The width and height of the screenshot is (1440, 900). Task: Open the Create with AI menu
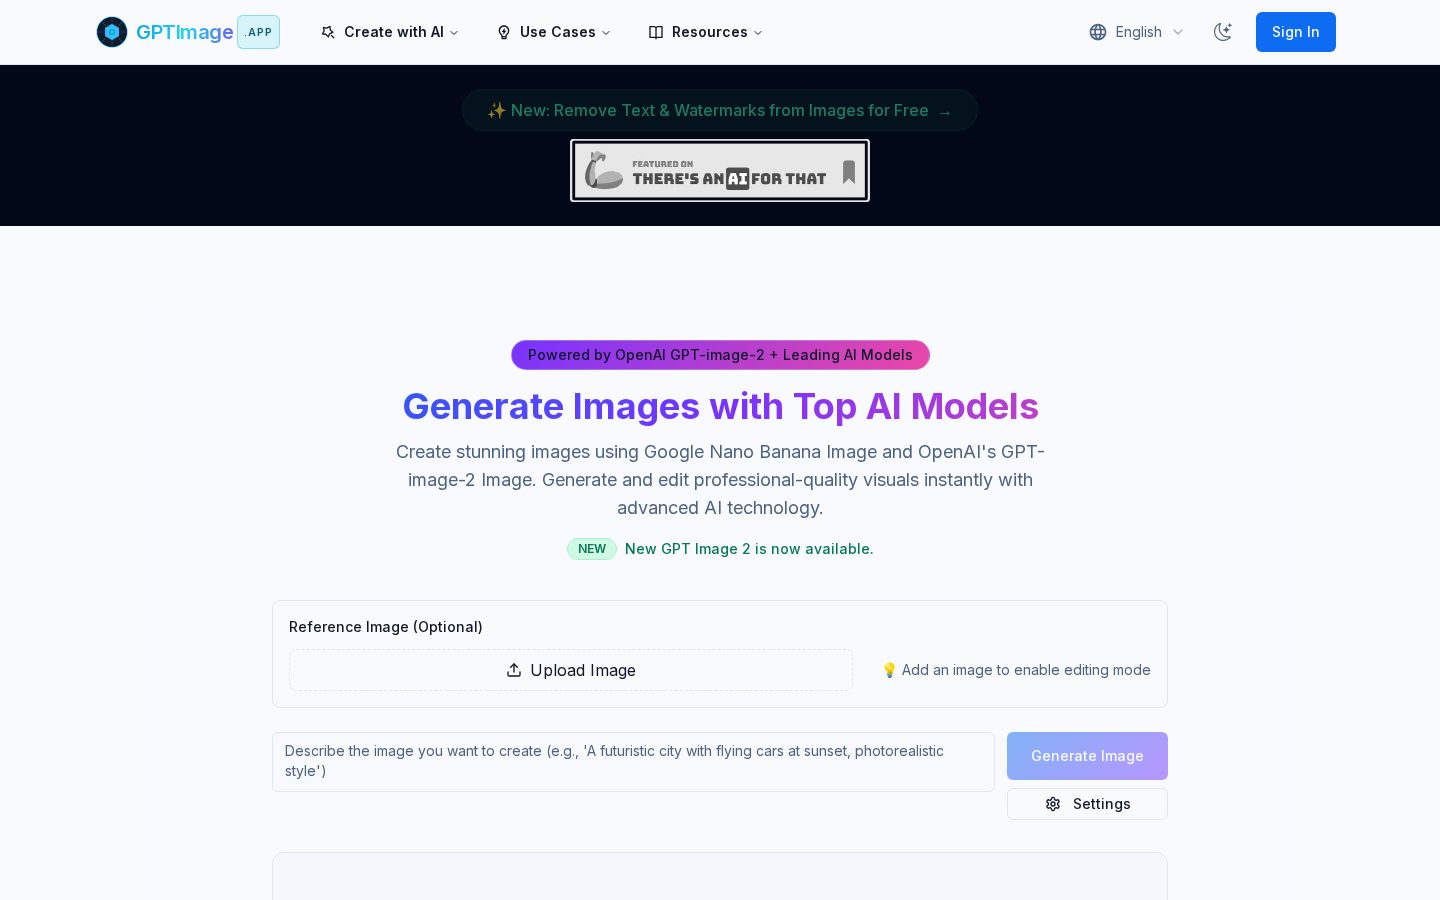click(x=390, y=32)
